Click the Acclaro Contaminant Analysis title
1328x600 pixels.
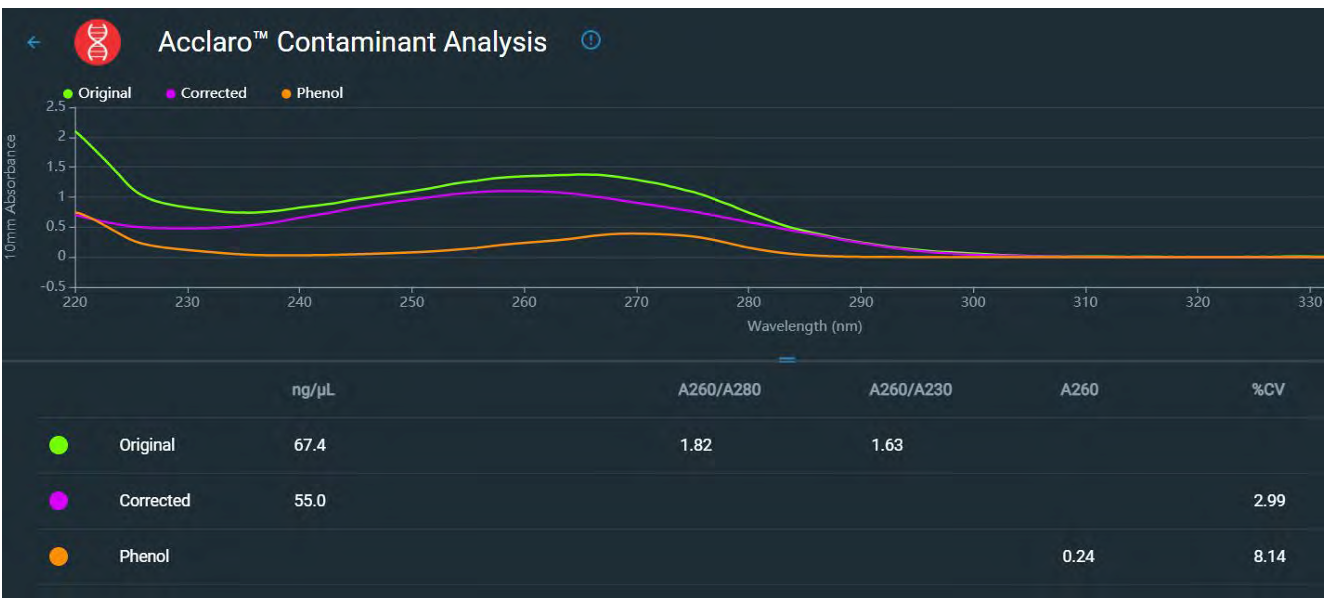(x=352, y=42)
